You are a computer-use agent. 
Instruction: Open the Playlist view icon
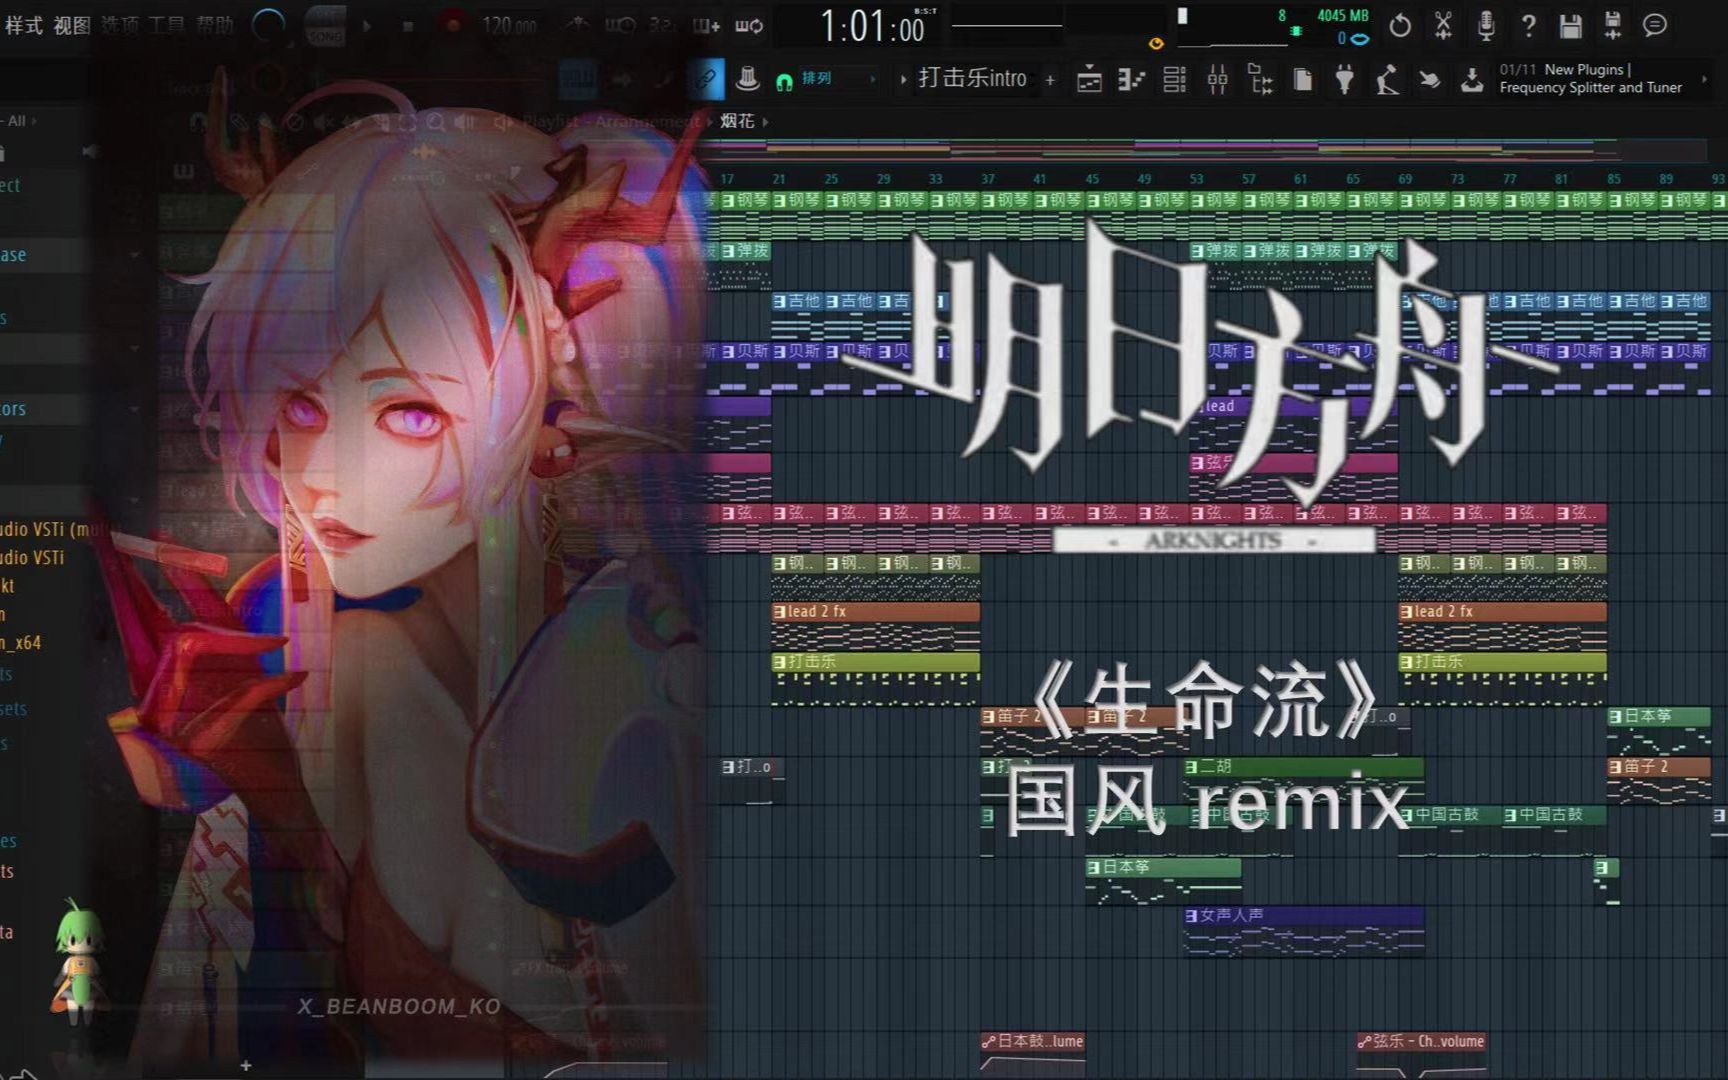point(1089,80)
